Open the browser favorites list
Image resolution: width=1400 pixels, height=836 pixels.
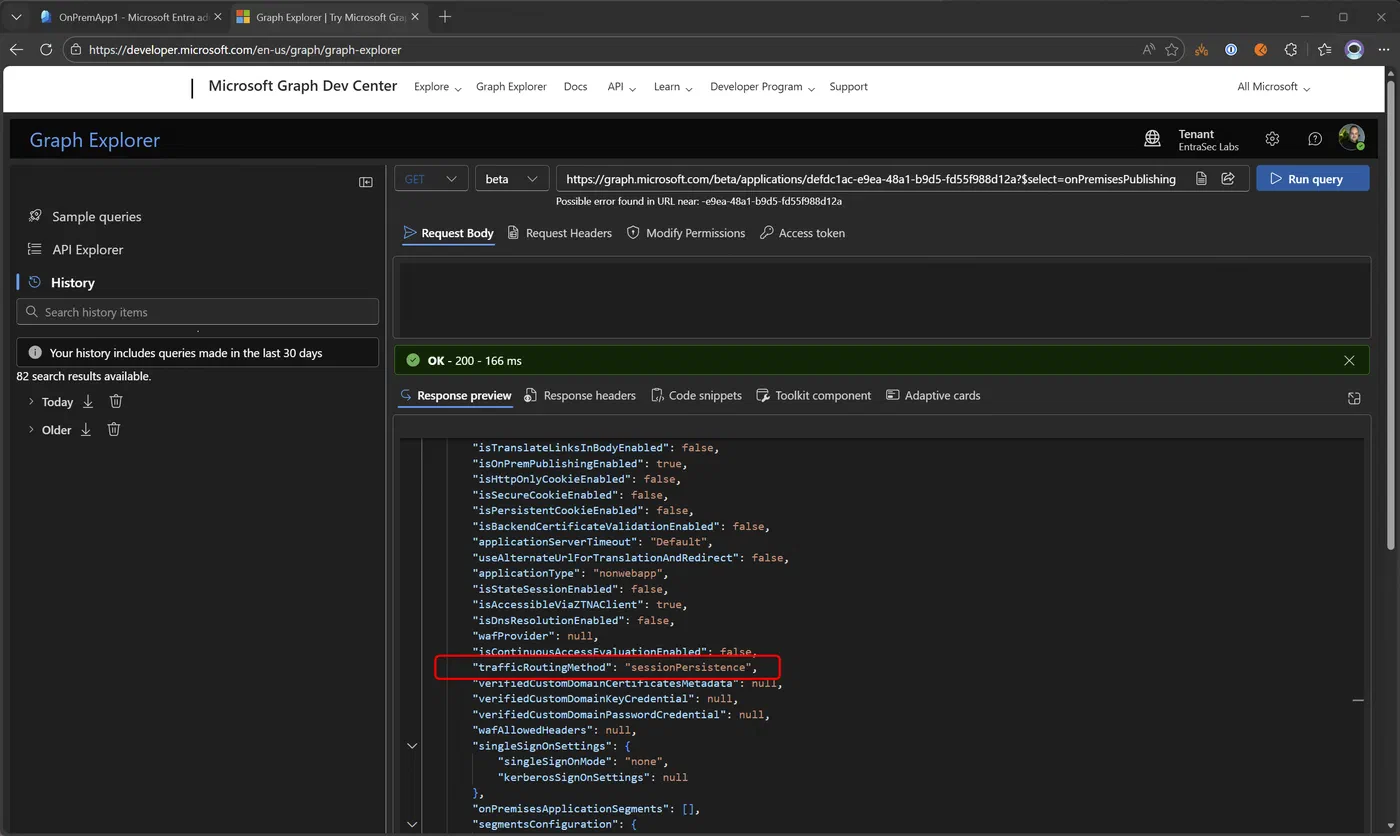(1324, 49)
